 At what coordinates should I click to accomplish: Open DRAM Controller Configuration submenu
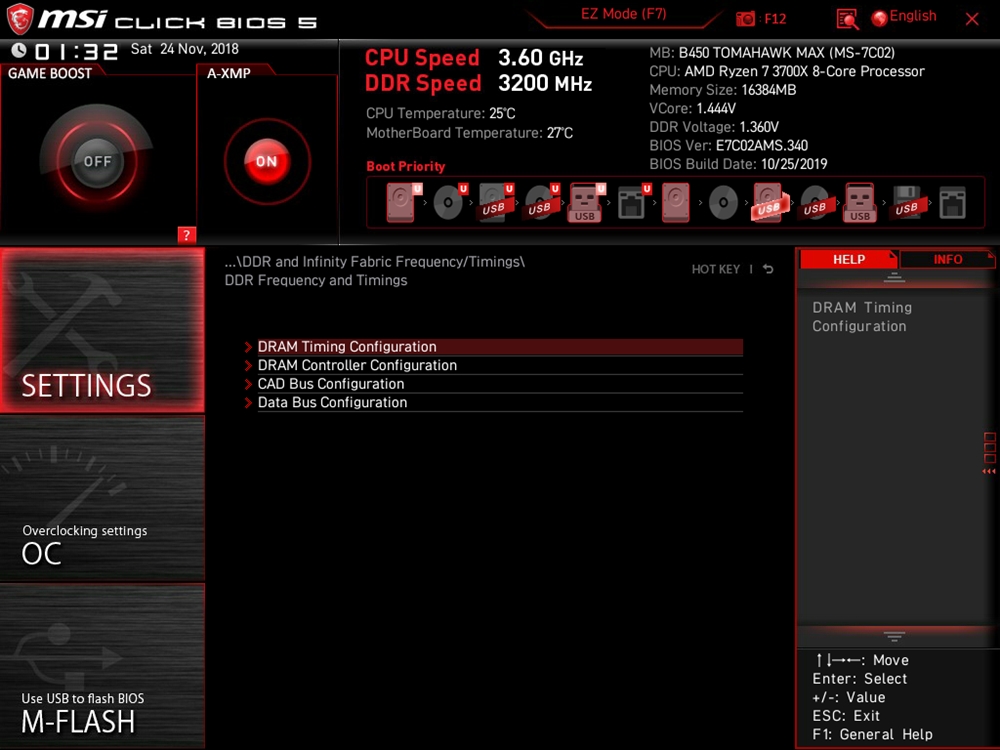(500, 365)
